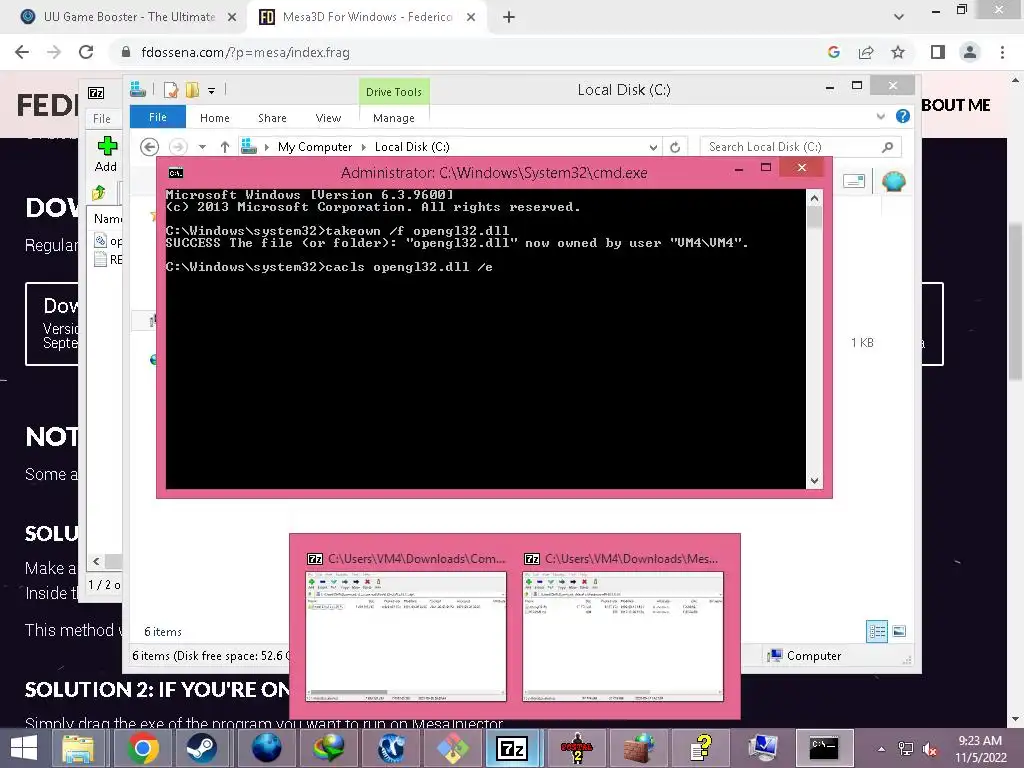Expand the arrow after My Computer breadcrumb
1024x768 pixels.
pyautogui.click(x=364, y=148)
